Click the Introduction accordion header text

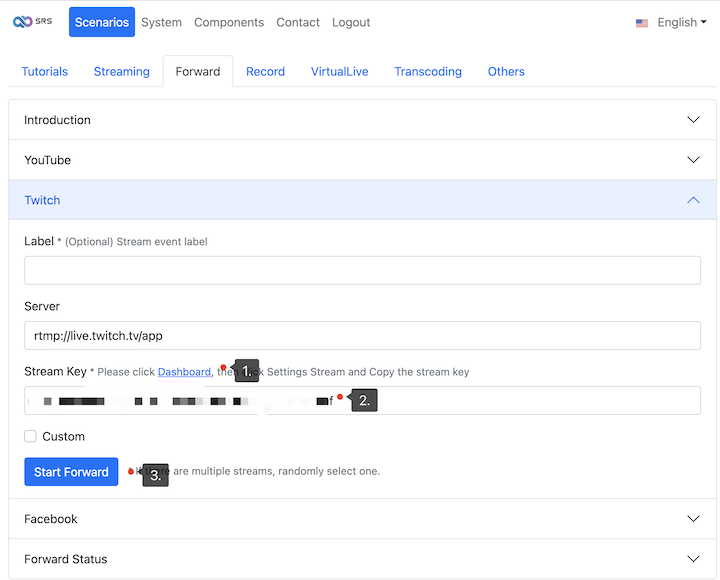[x=57, y=120]
